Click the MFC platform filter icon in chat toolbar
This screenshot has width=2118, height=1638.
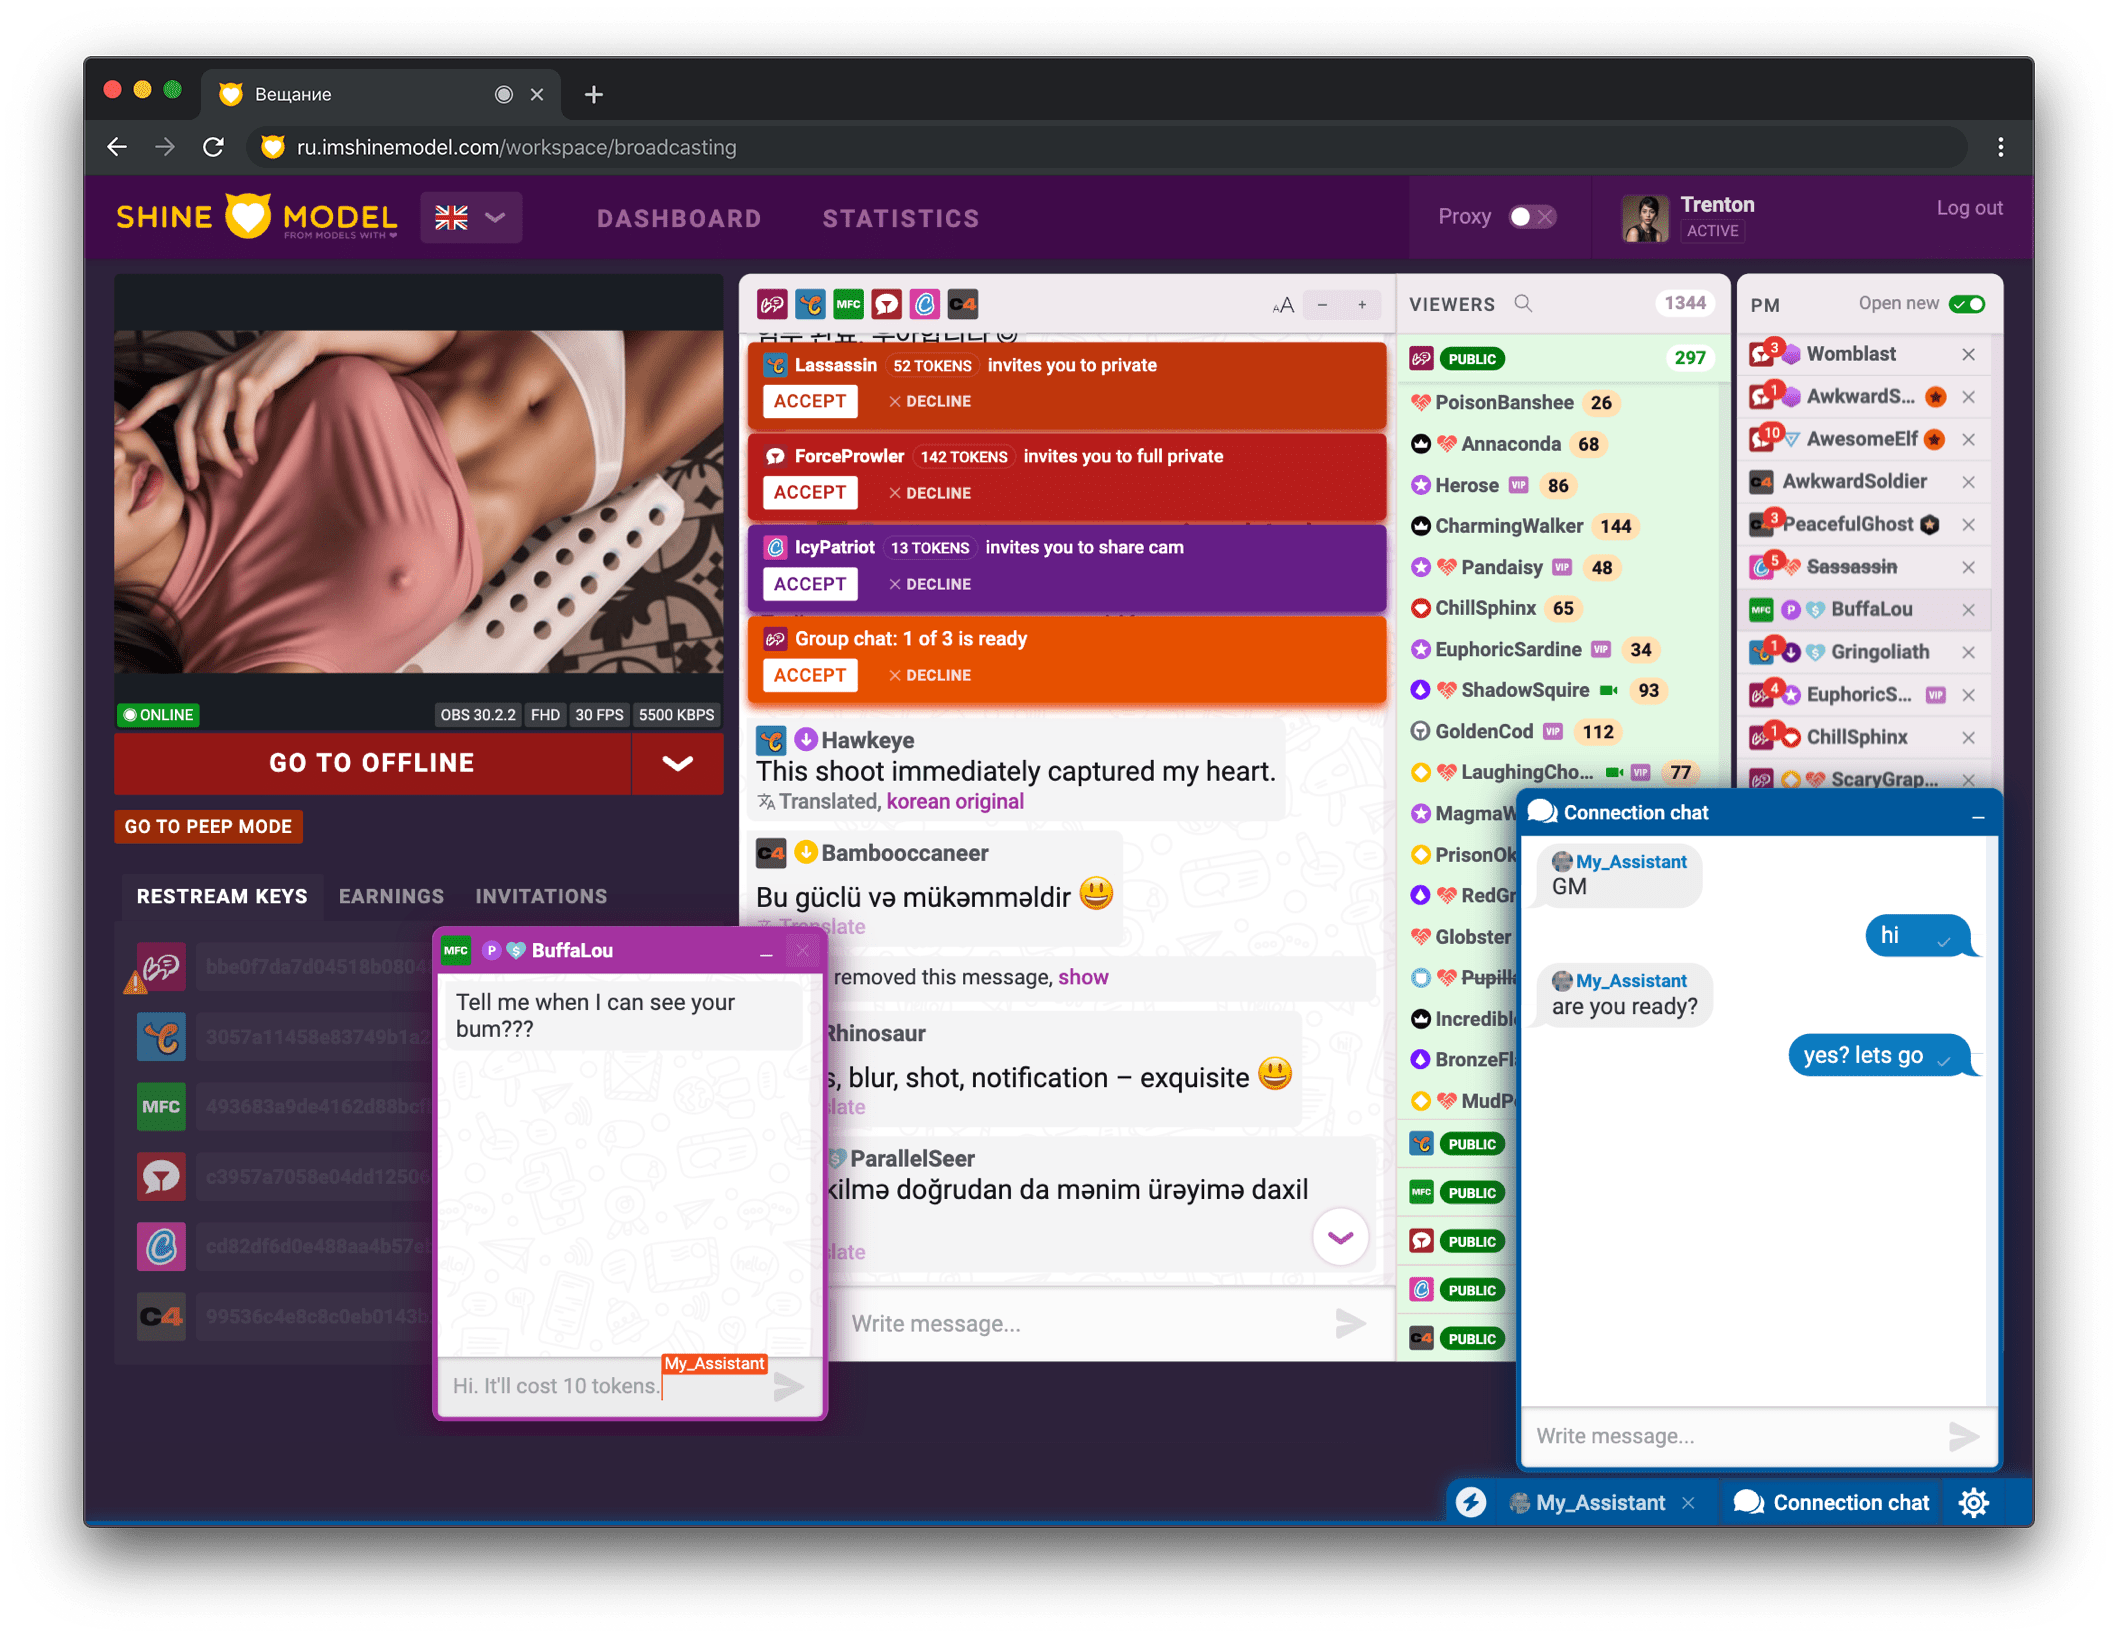coord(848,304)
